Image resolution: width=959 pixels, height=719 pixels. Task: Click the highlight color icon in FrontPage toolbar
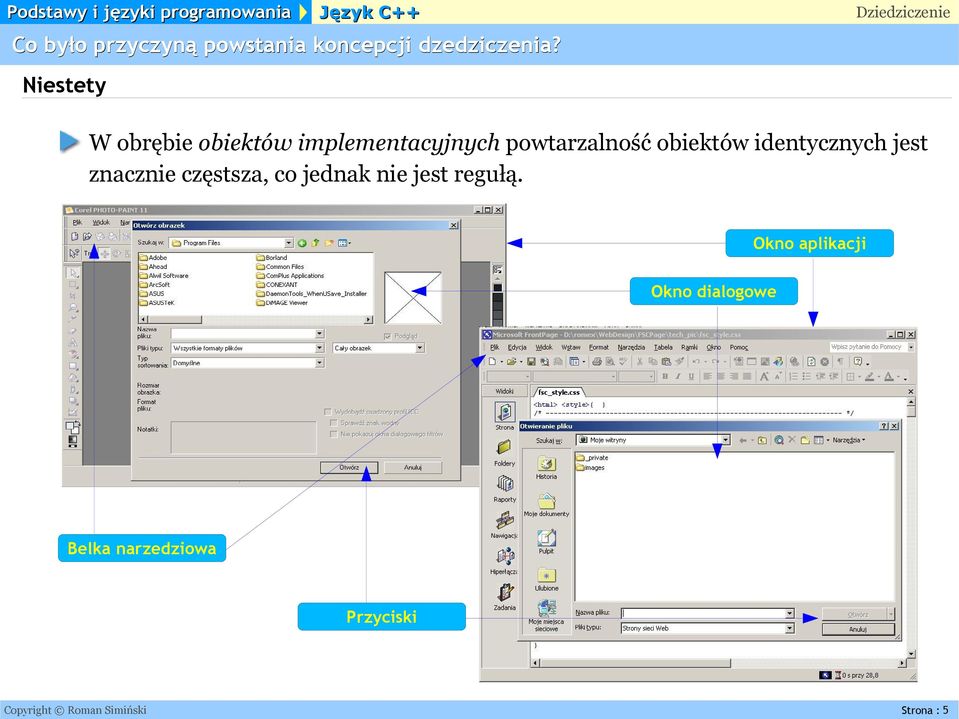[869, 376]
